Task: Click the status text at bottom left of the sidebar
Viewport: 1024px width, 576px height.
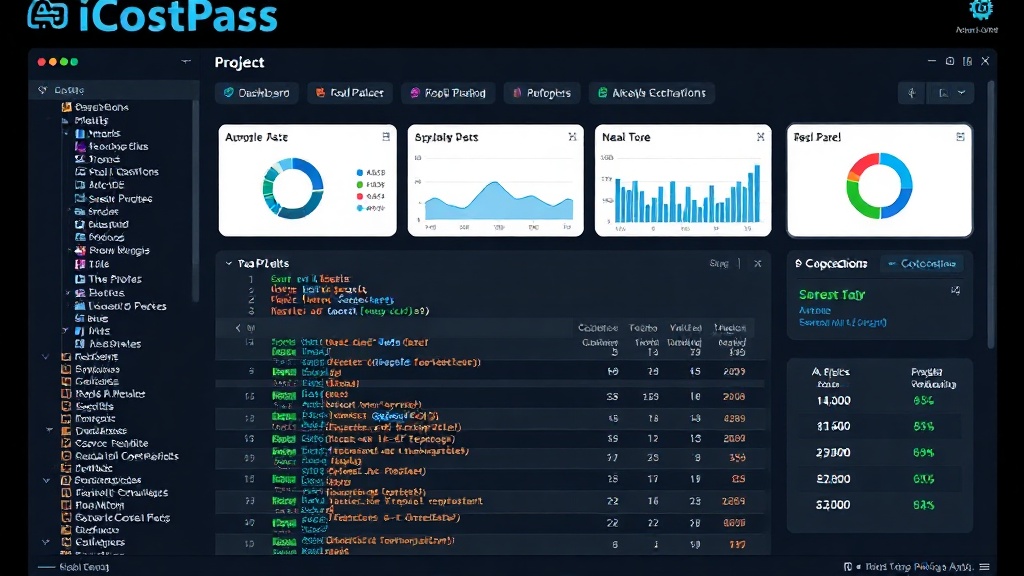Action: point(84,567)
